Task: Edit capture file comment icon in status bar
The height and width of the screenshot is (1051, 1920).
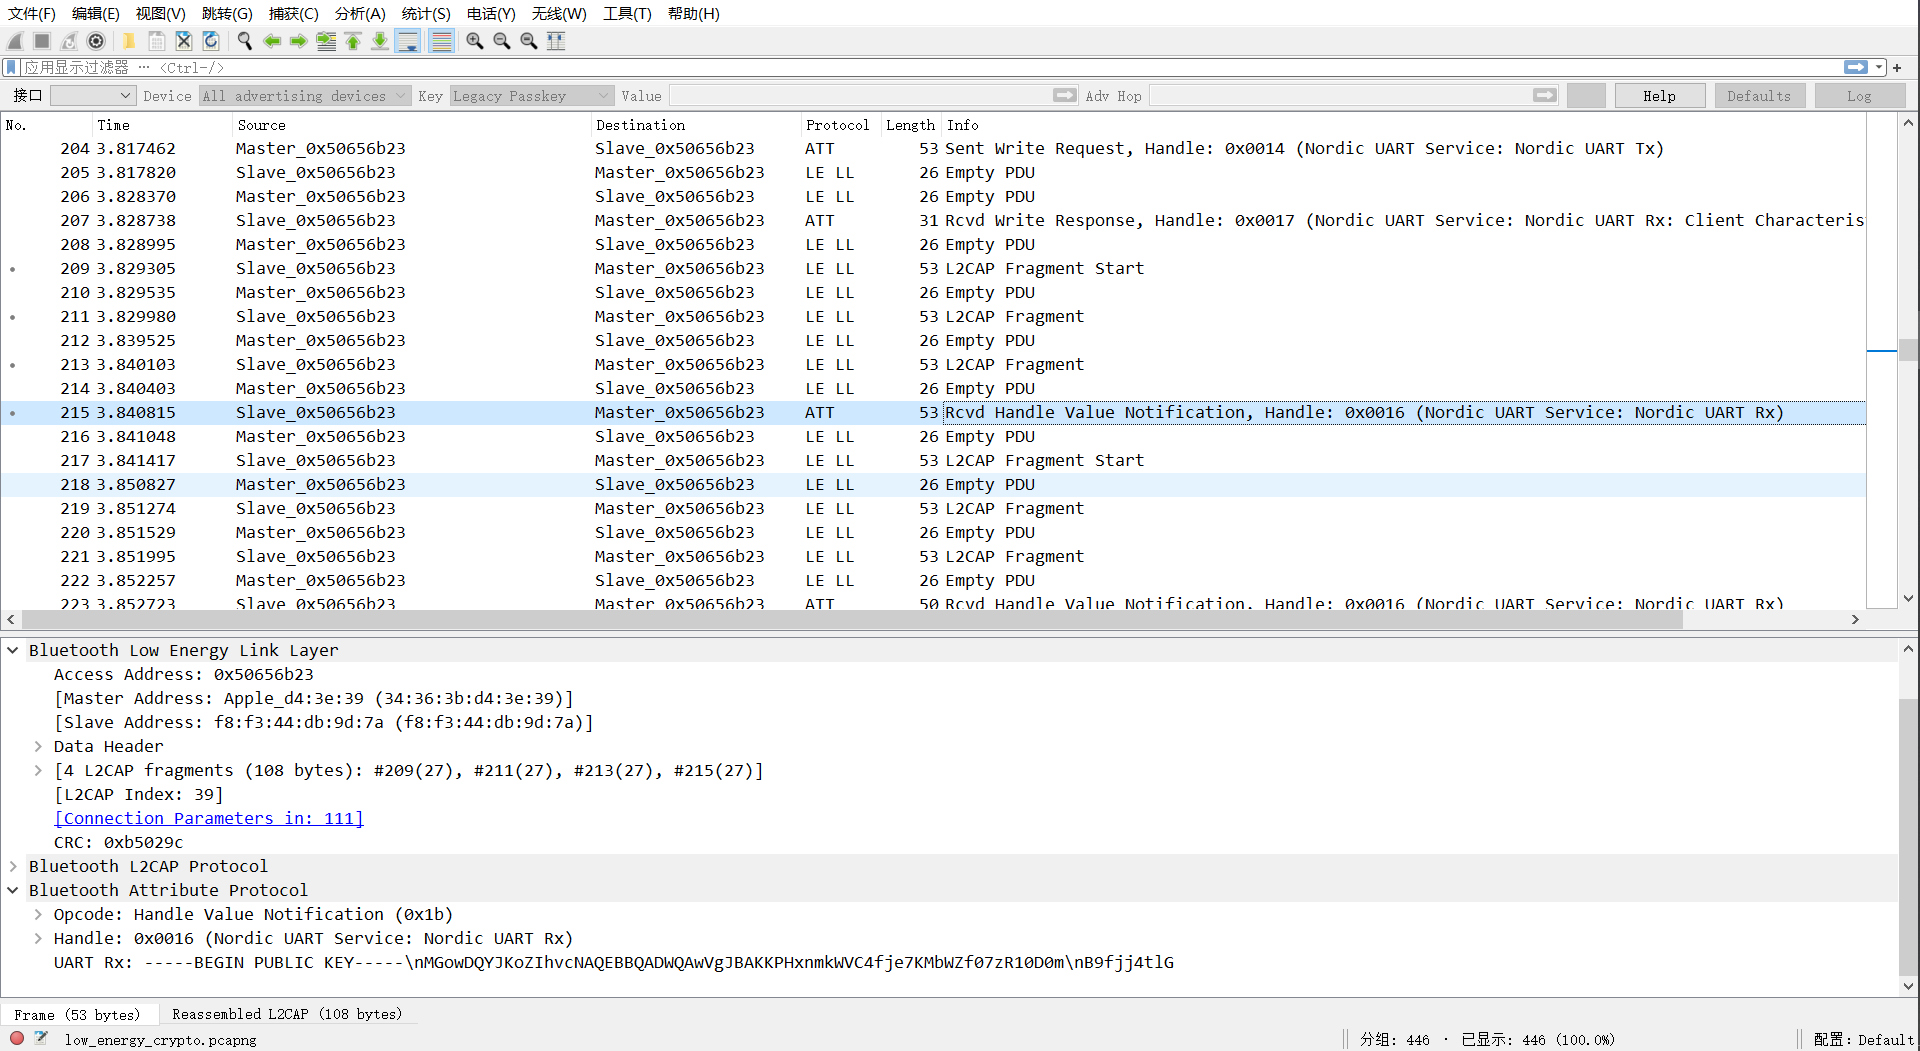Action: tap(41, 1038)
